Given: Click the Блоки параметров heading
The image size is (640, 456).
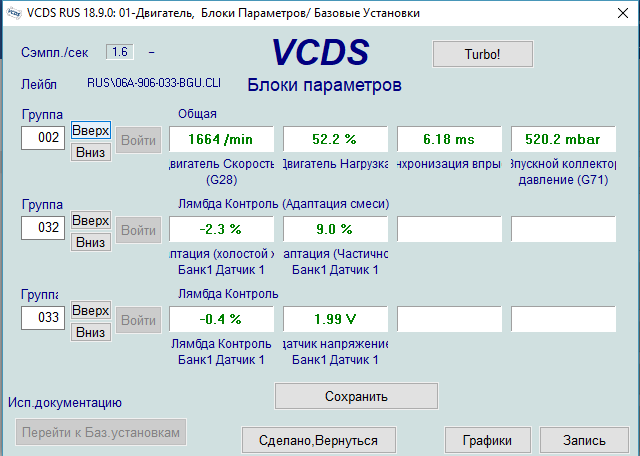Looking at the screenshot, I should pos(324,85).
